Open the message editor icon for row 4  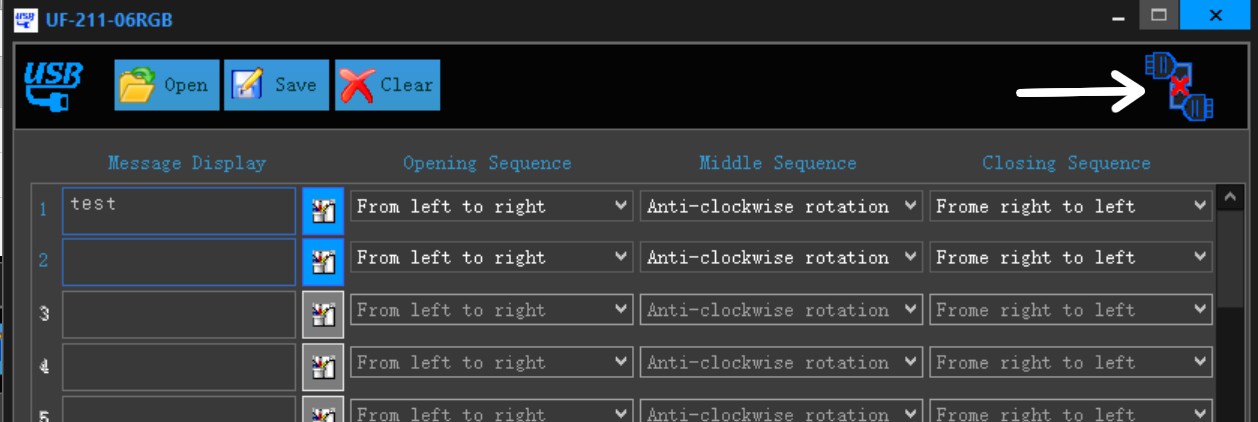pyautogui.click(x=323, y=367)
